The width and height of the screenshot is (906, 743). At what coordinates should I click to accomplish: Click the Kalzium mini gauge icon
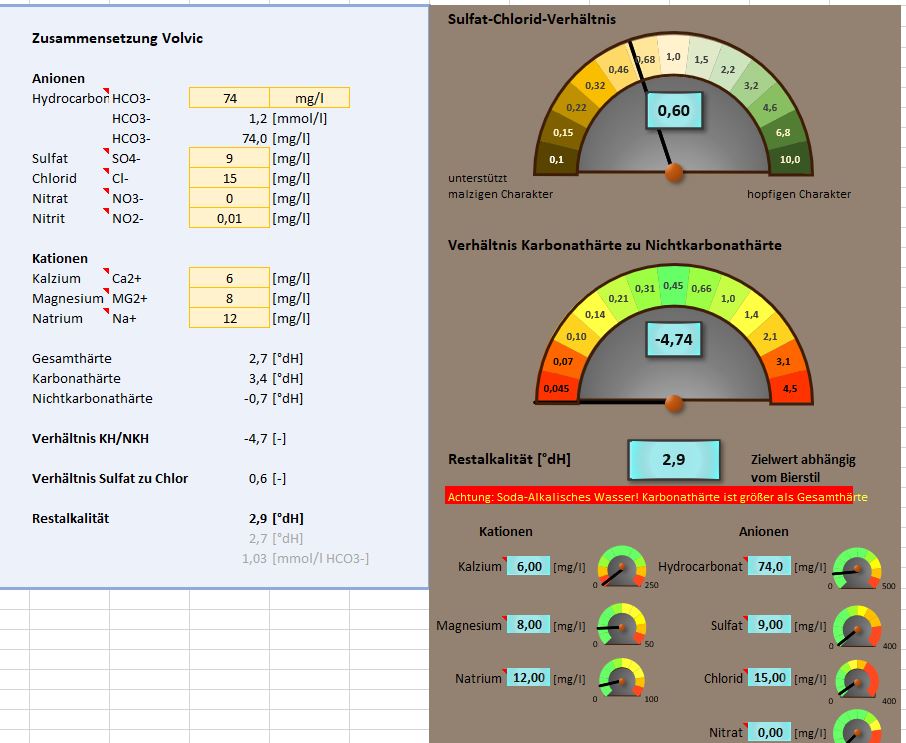pyautogui.click(x=620, y=566)
